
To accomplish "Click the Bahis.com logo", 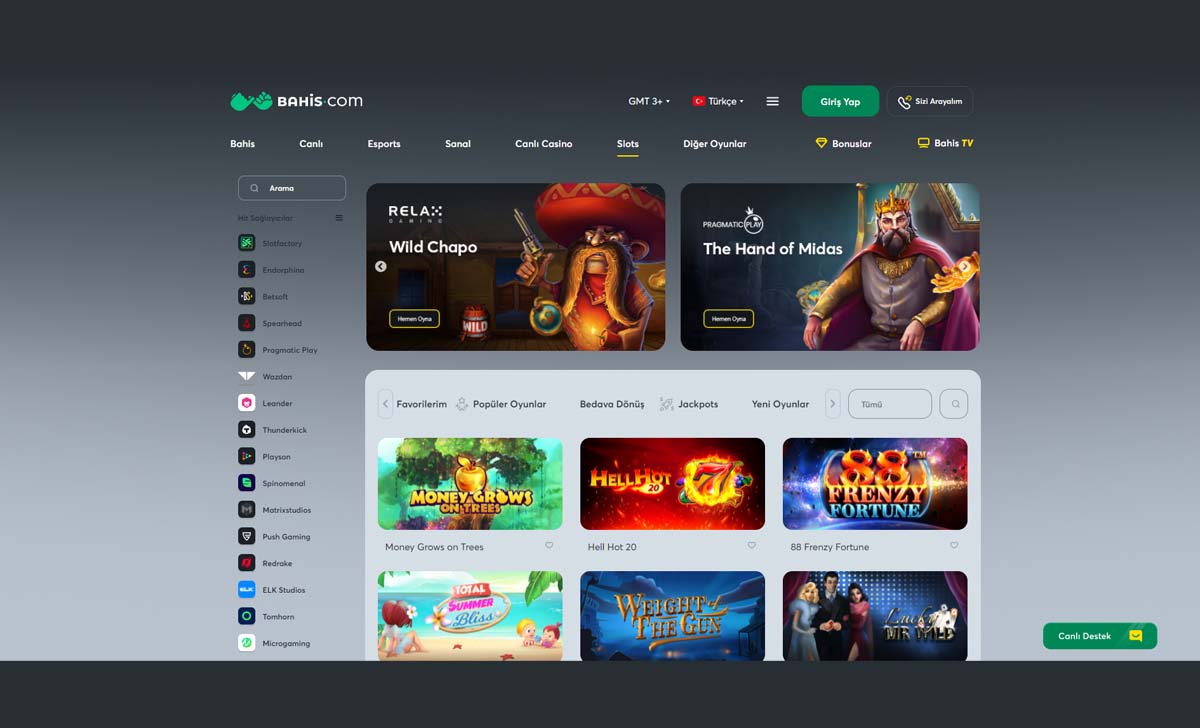I will click(296, 101).
